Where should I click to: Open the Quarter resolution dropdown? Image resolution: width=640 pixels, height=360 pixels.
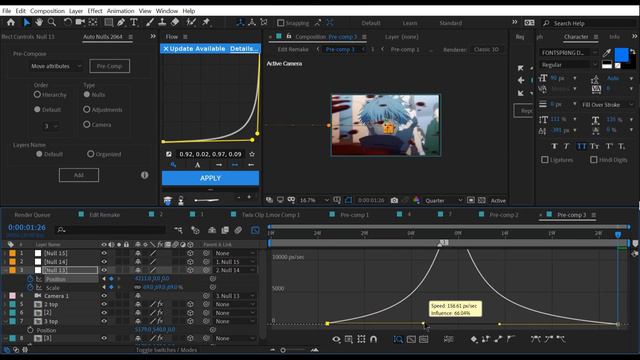point(443,200)
